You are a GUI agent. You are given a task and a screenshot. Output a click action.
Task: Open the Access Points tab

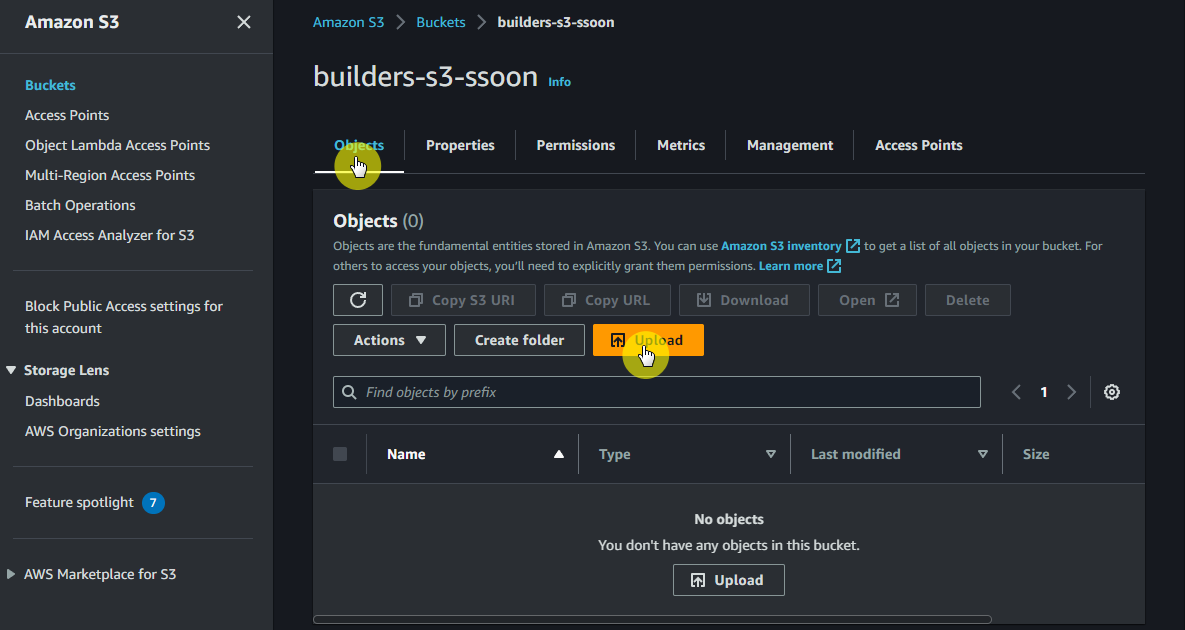point(919,145)
